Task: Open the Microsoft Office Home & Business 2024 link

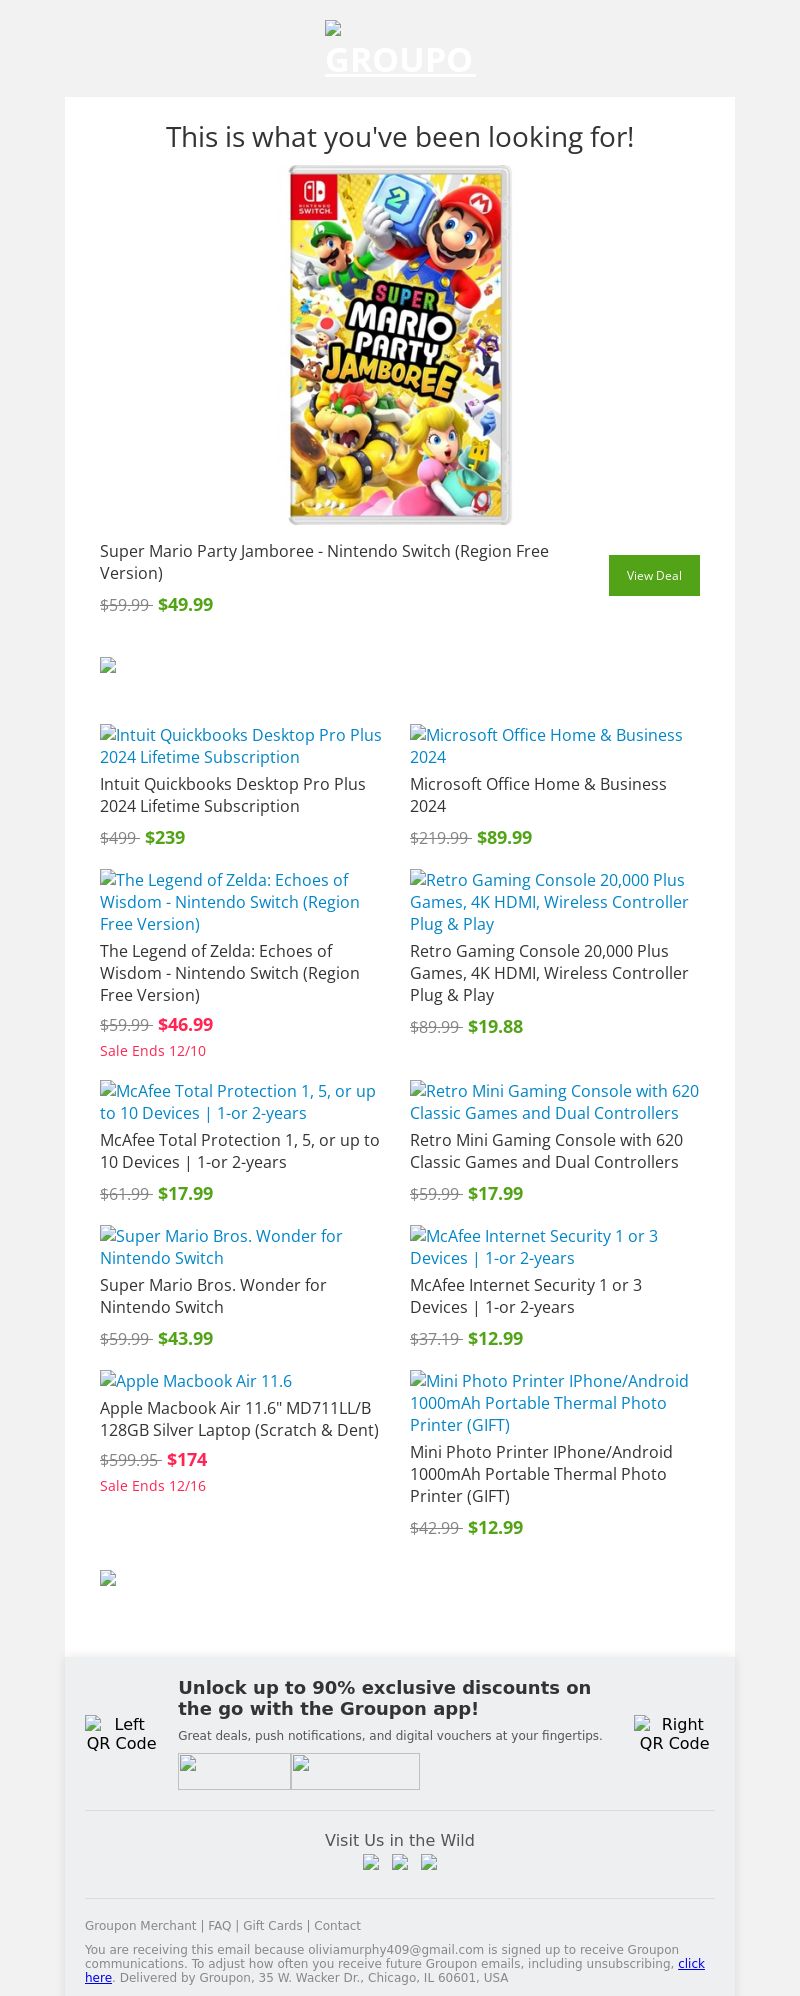Action: click(x=546, y=746)
